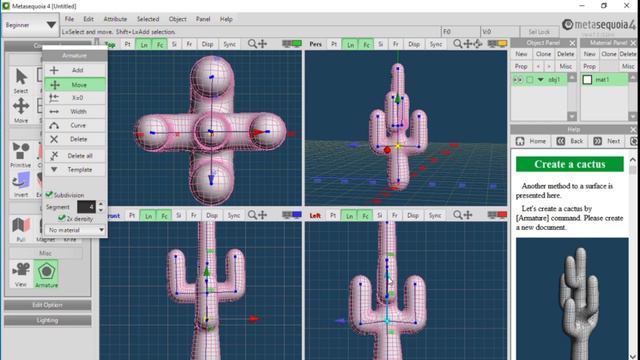Click Misc in the Object Panel
The height and width of the screenshot is (360, 640).
565,66
